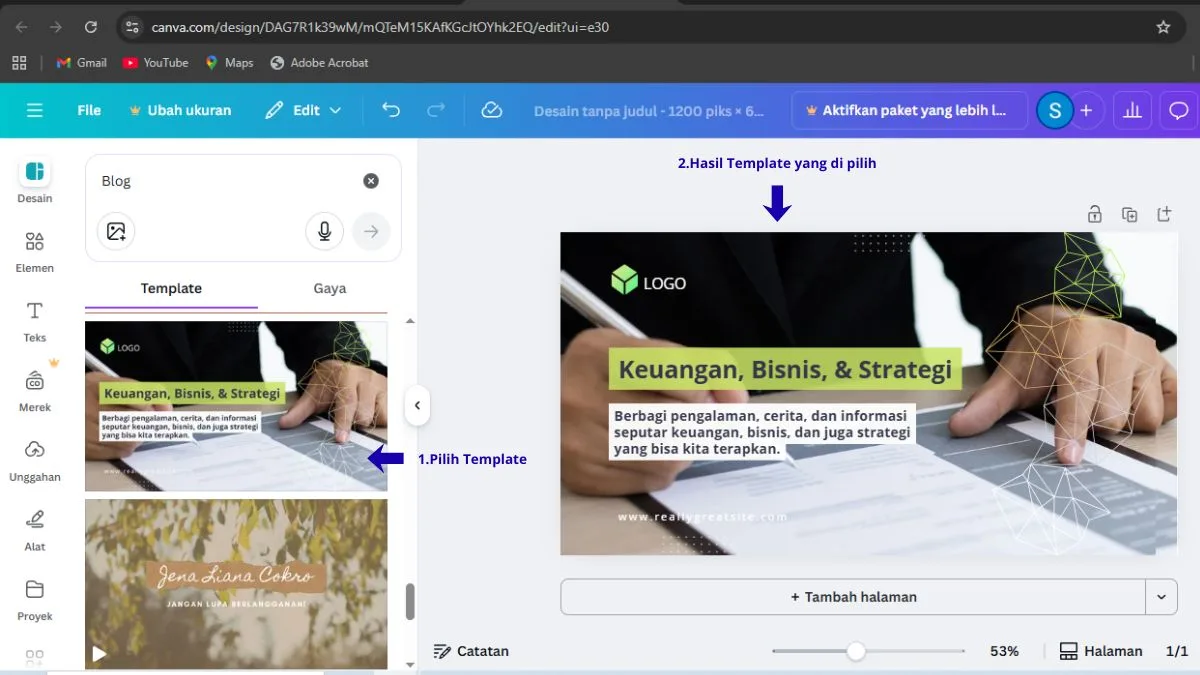Select the Teks tool in sidebar
Screen dimensions: 1200x675
coord(34,321)
